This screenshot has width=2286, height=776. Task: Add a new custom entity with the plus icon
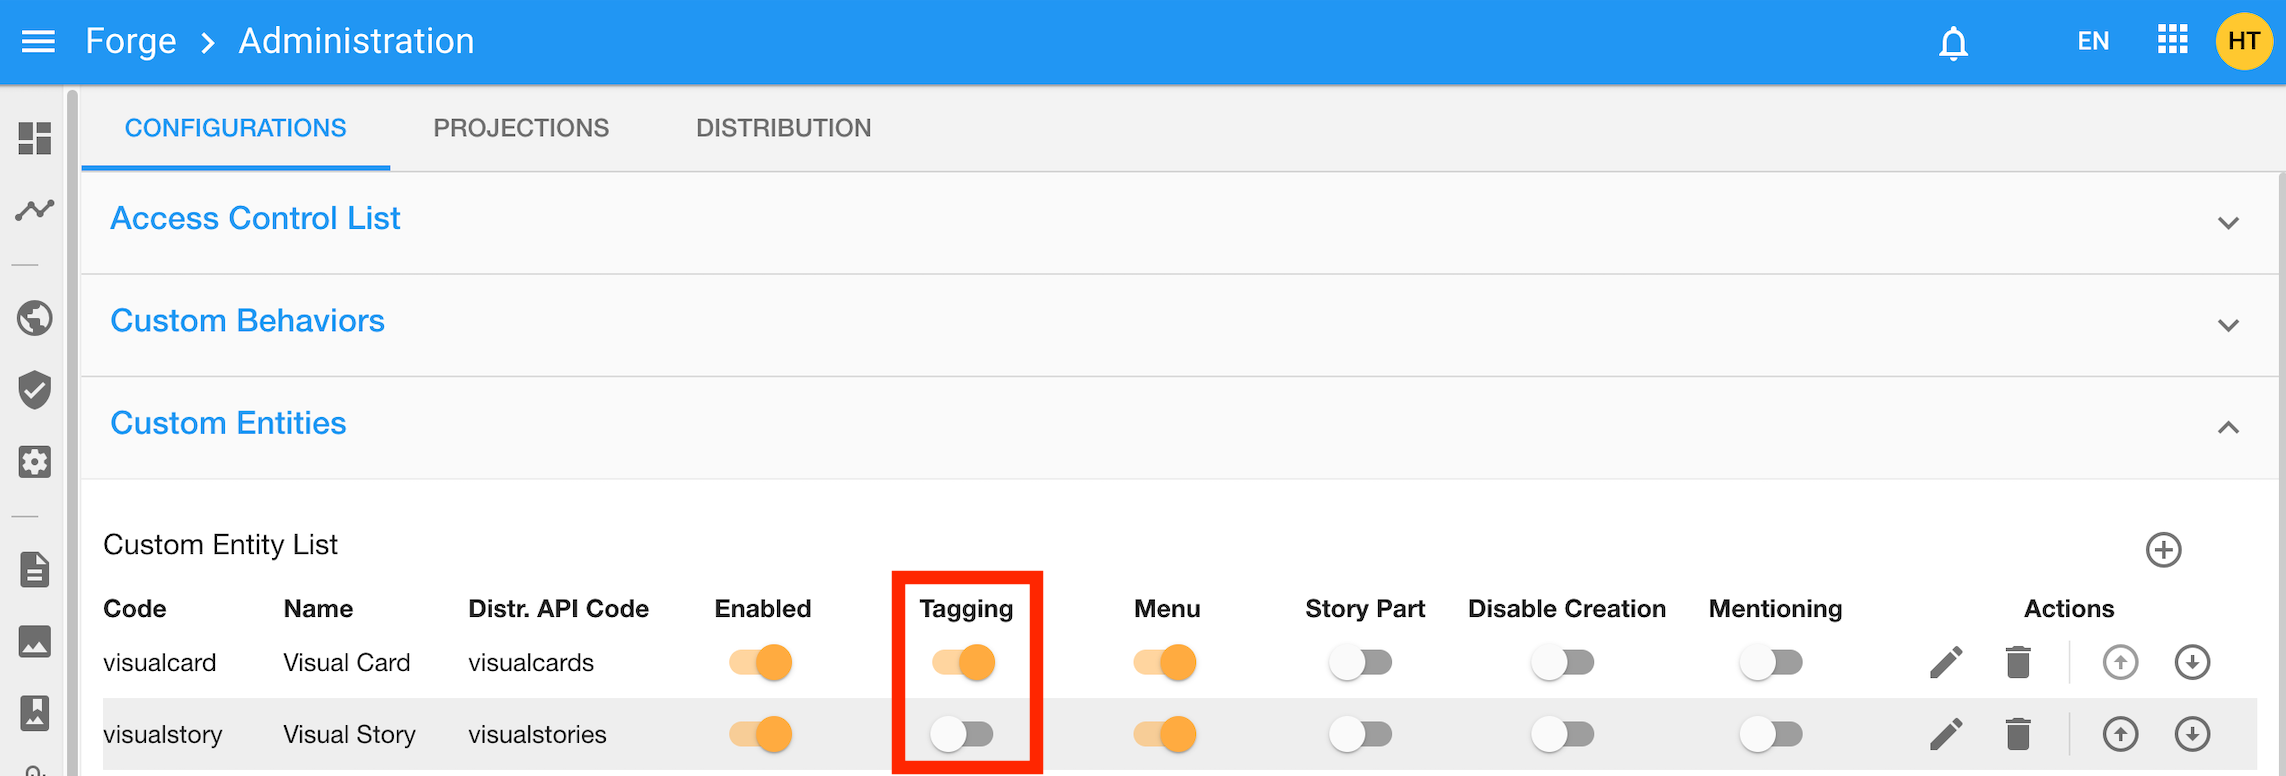pos(2163,549)
